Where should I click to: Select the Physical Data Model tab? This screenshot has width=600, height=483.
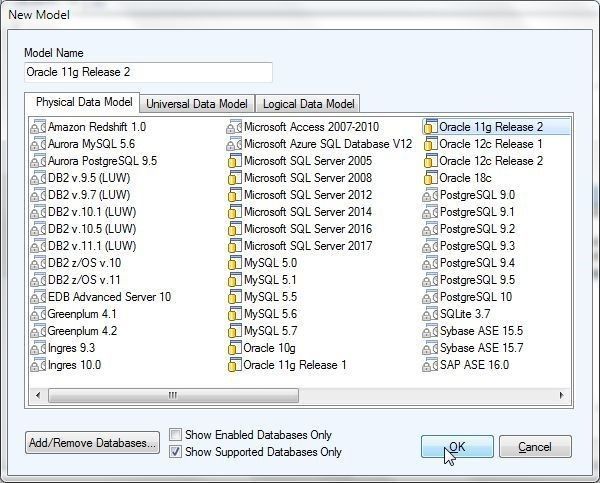pos(84,102)
